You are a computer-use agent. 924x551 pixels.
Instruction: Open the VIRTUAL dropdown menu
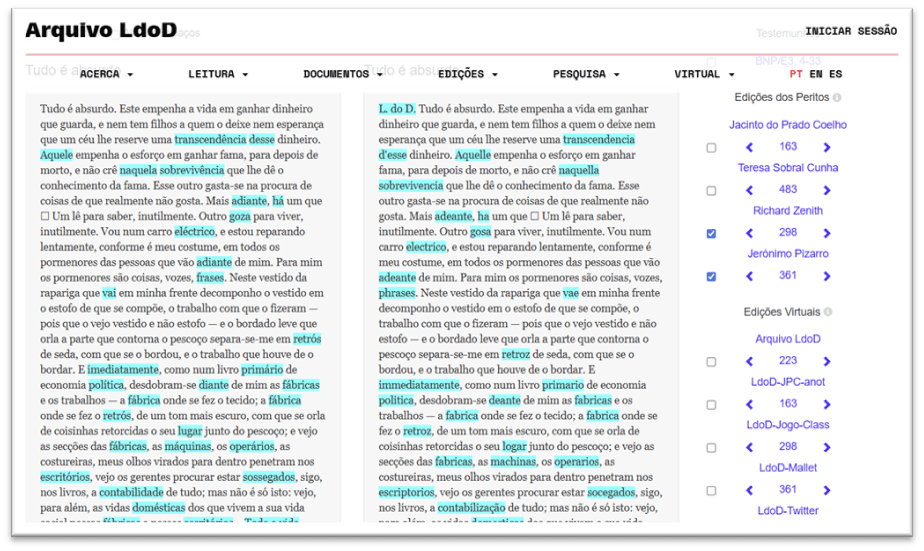pos(704,74)
